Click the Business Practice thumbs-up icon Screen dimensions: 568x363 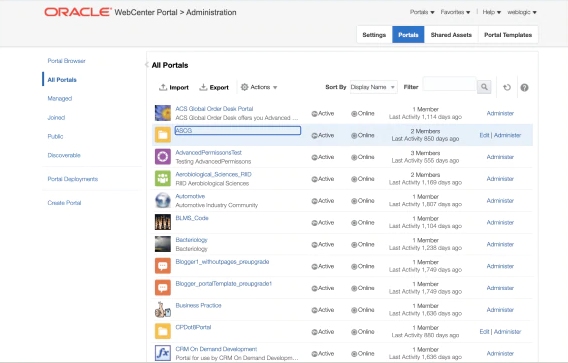coord(163,309)
